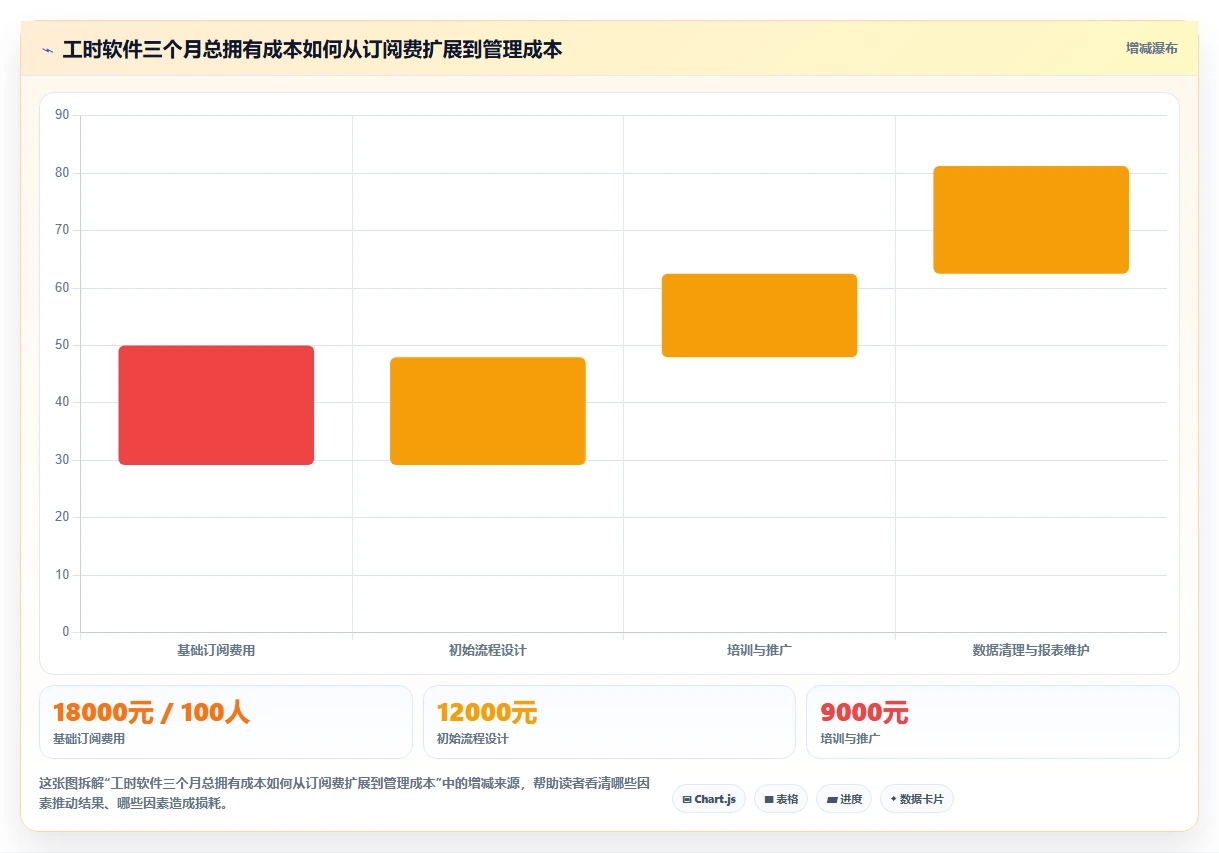Click the red 基础订阅费用 bar
Image resolution: width=1219 pixels, height=853 pixels.
[216, 405]
